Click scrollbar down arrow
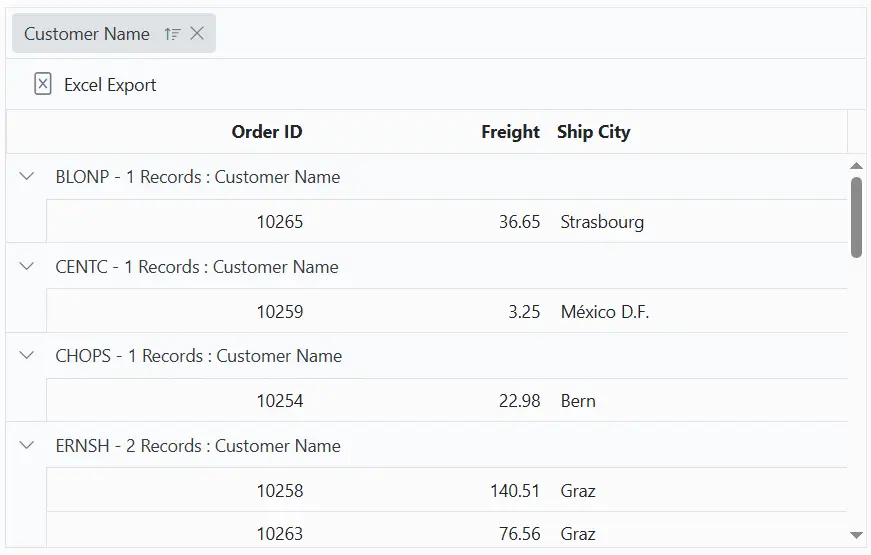871x555 pixels. [856, 536]
